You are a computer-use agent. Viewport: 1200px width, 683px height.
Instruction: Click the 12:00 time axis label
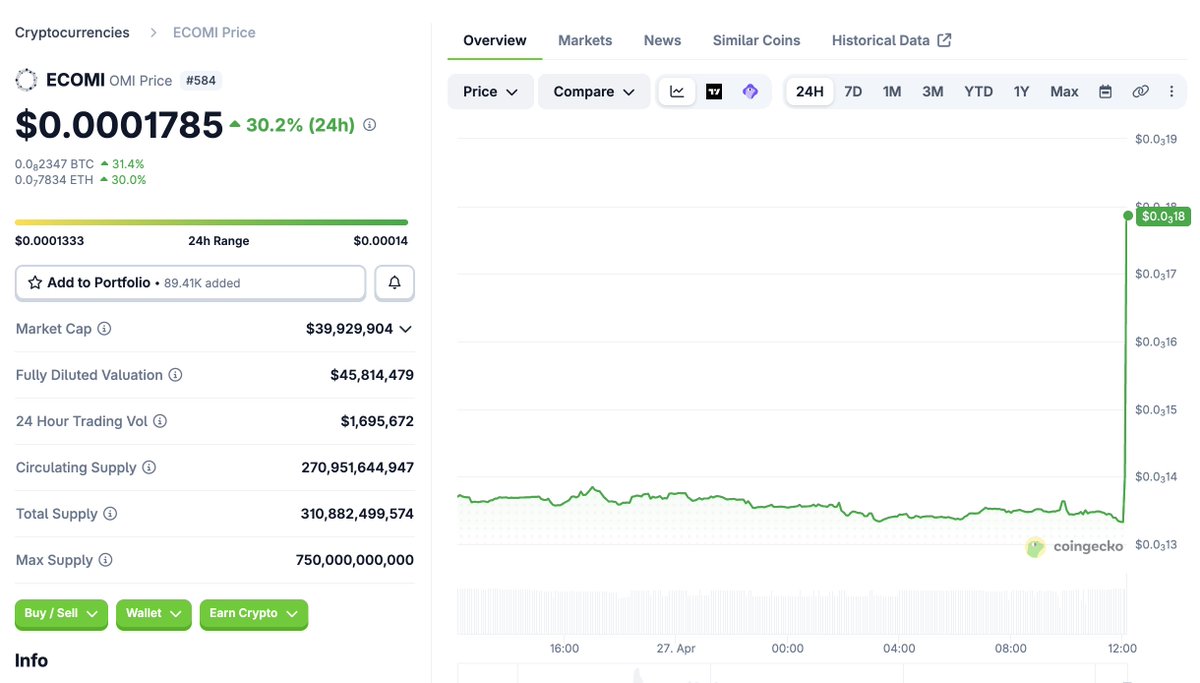(1123, 648)
